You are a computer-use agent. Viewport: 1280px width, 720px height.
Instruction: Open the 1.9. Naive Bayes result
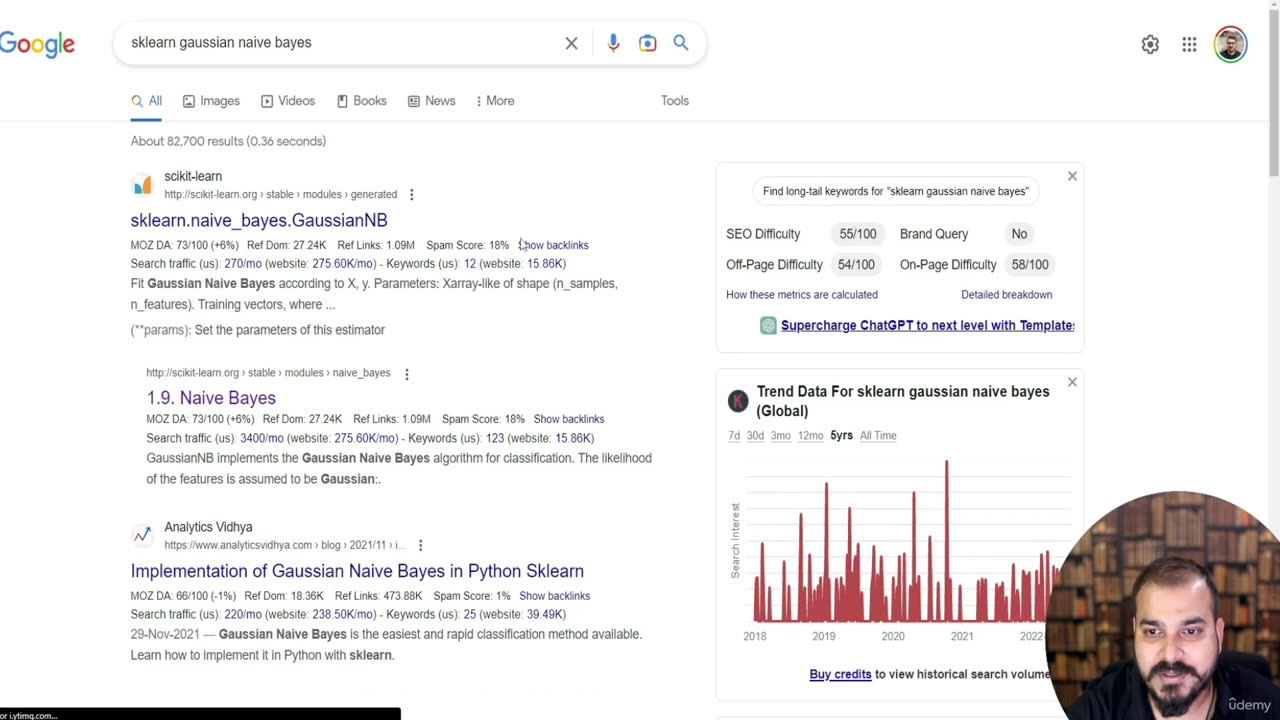click(x=211, y=398)
